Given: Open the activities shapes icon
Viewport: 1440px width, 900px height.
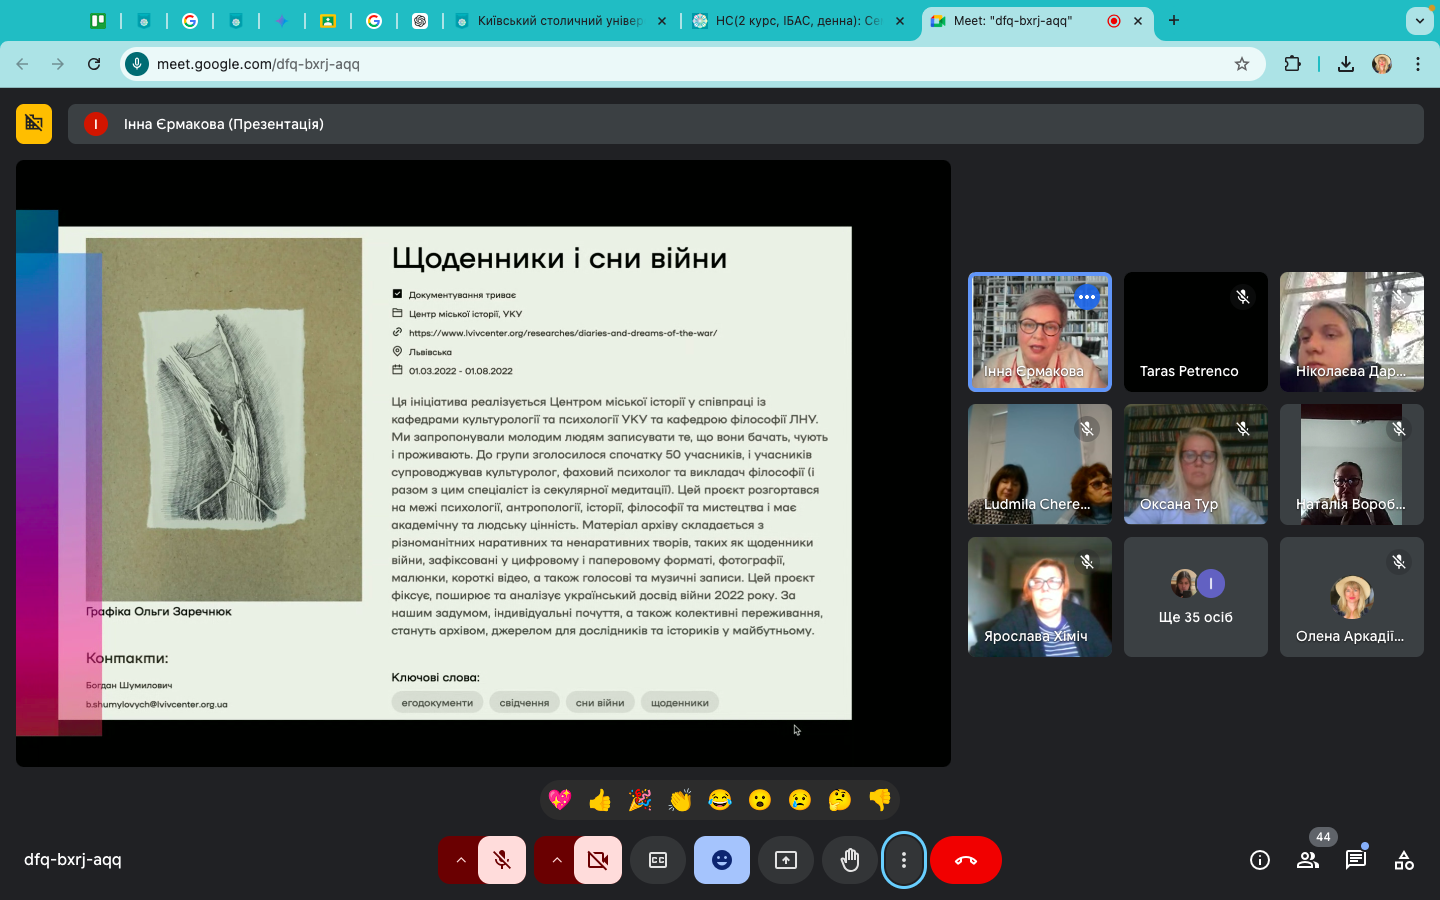Looking at the screenshot, I should pos(1404,860).
